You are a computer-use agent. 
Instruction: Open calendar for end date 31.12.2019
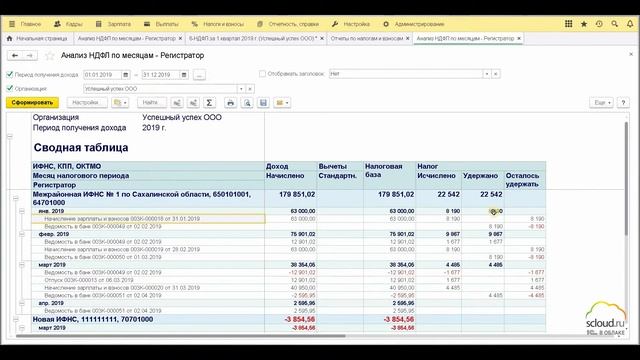184,75
